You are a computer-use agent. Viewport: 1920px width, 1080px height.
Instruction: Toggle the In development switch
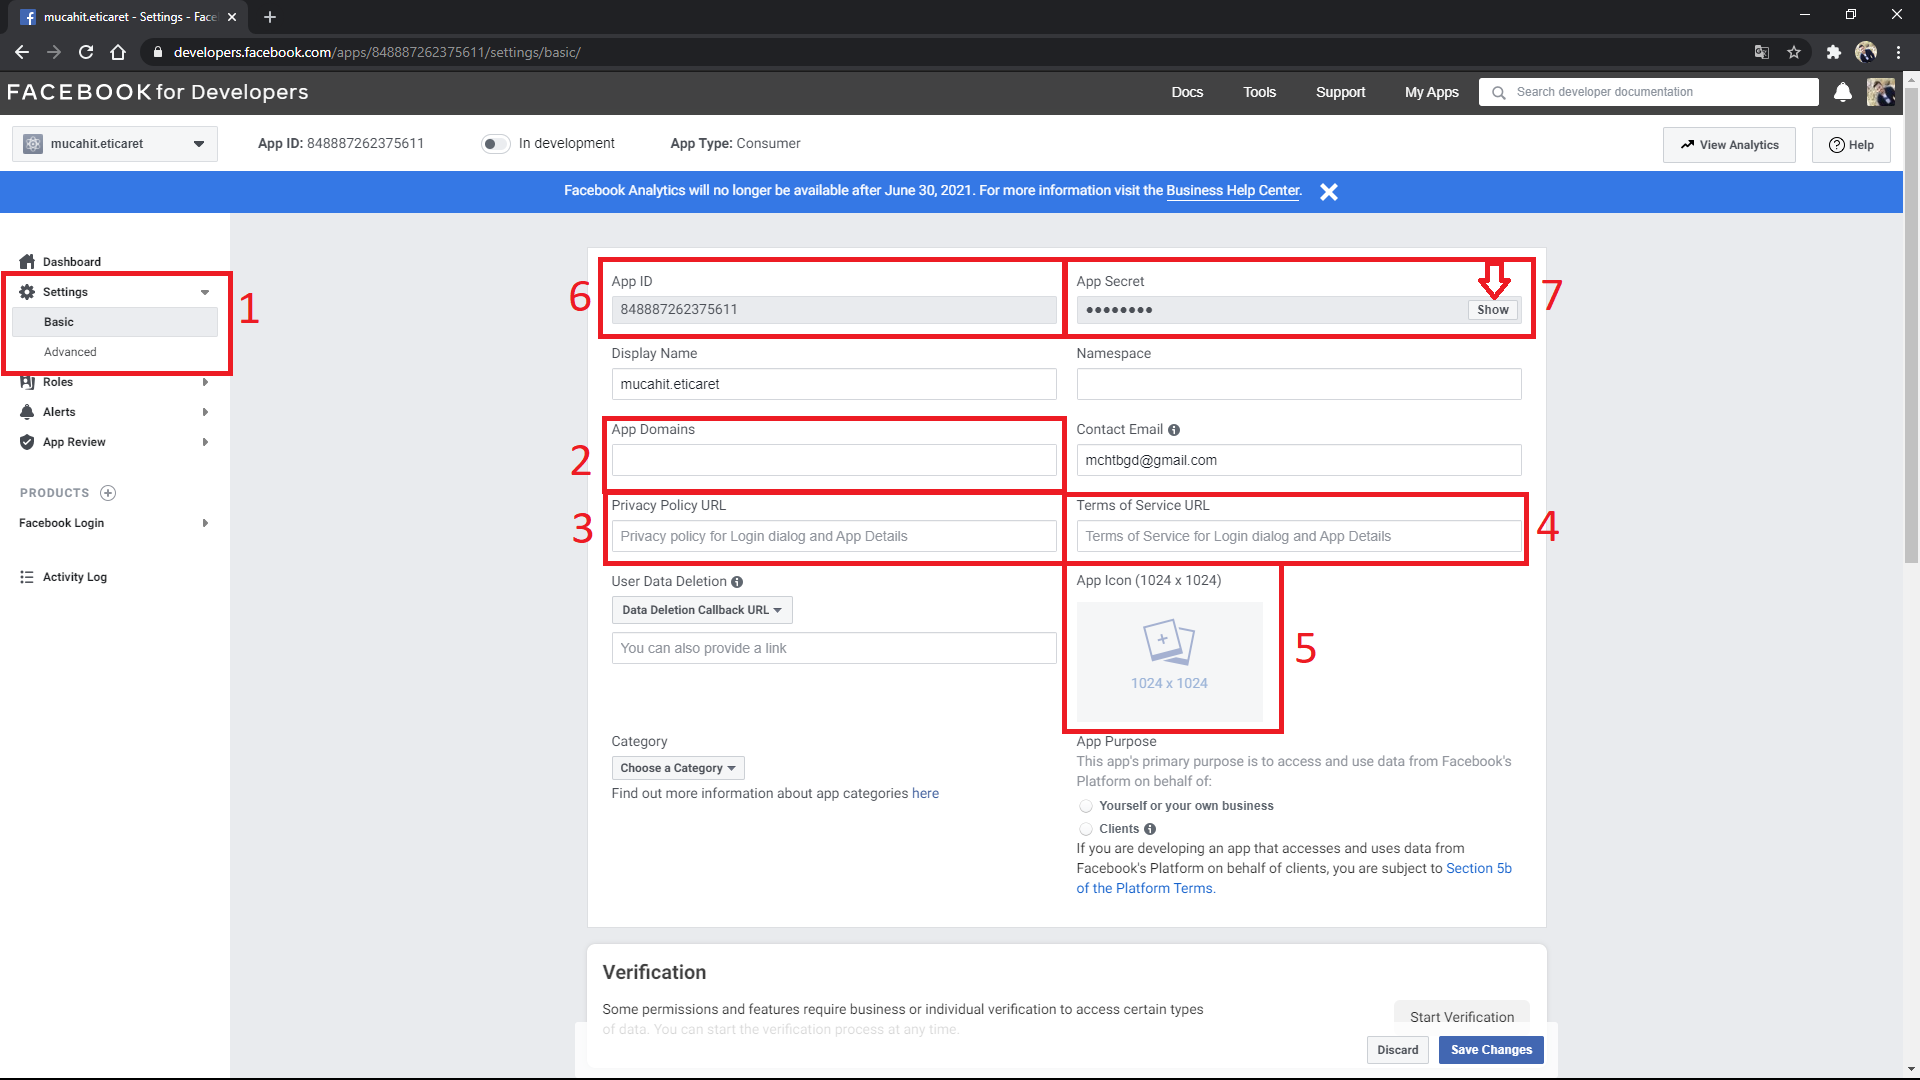tap(495, 144)
